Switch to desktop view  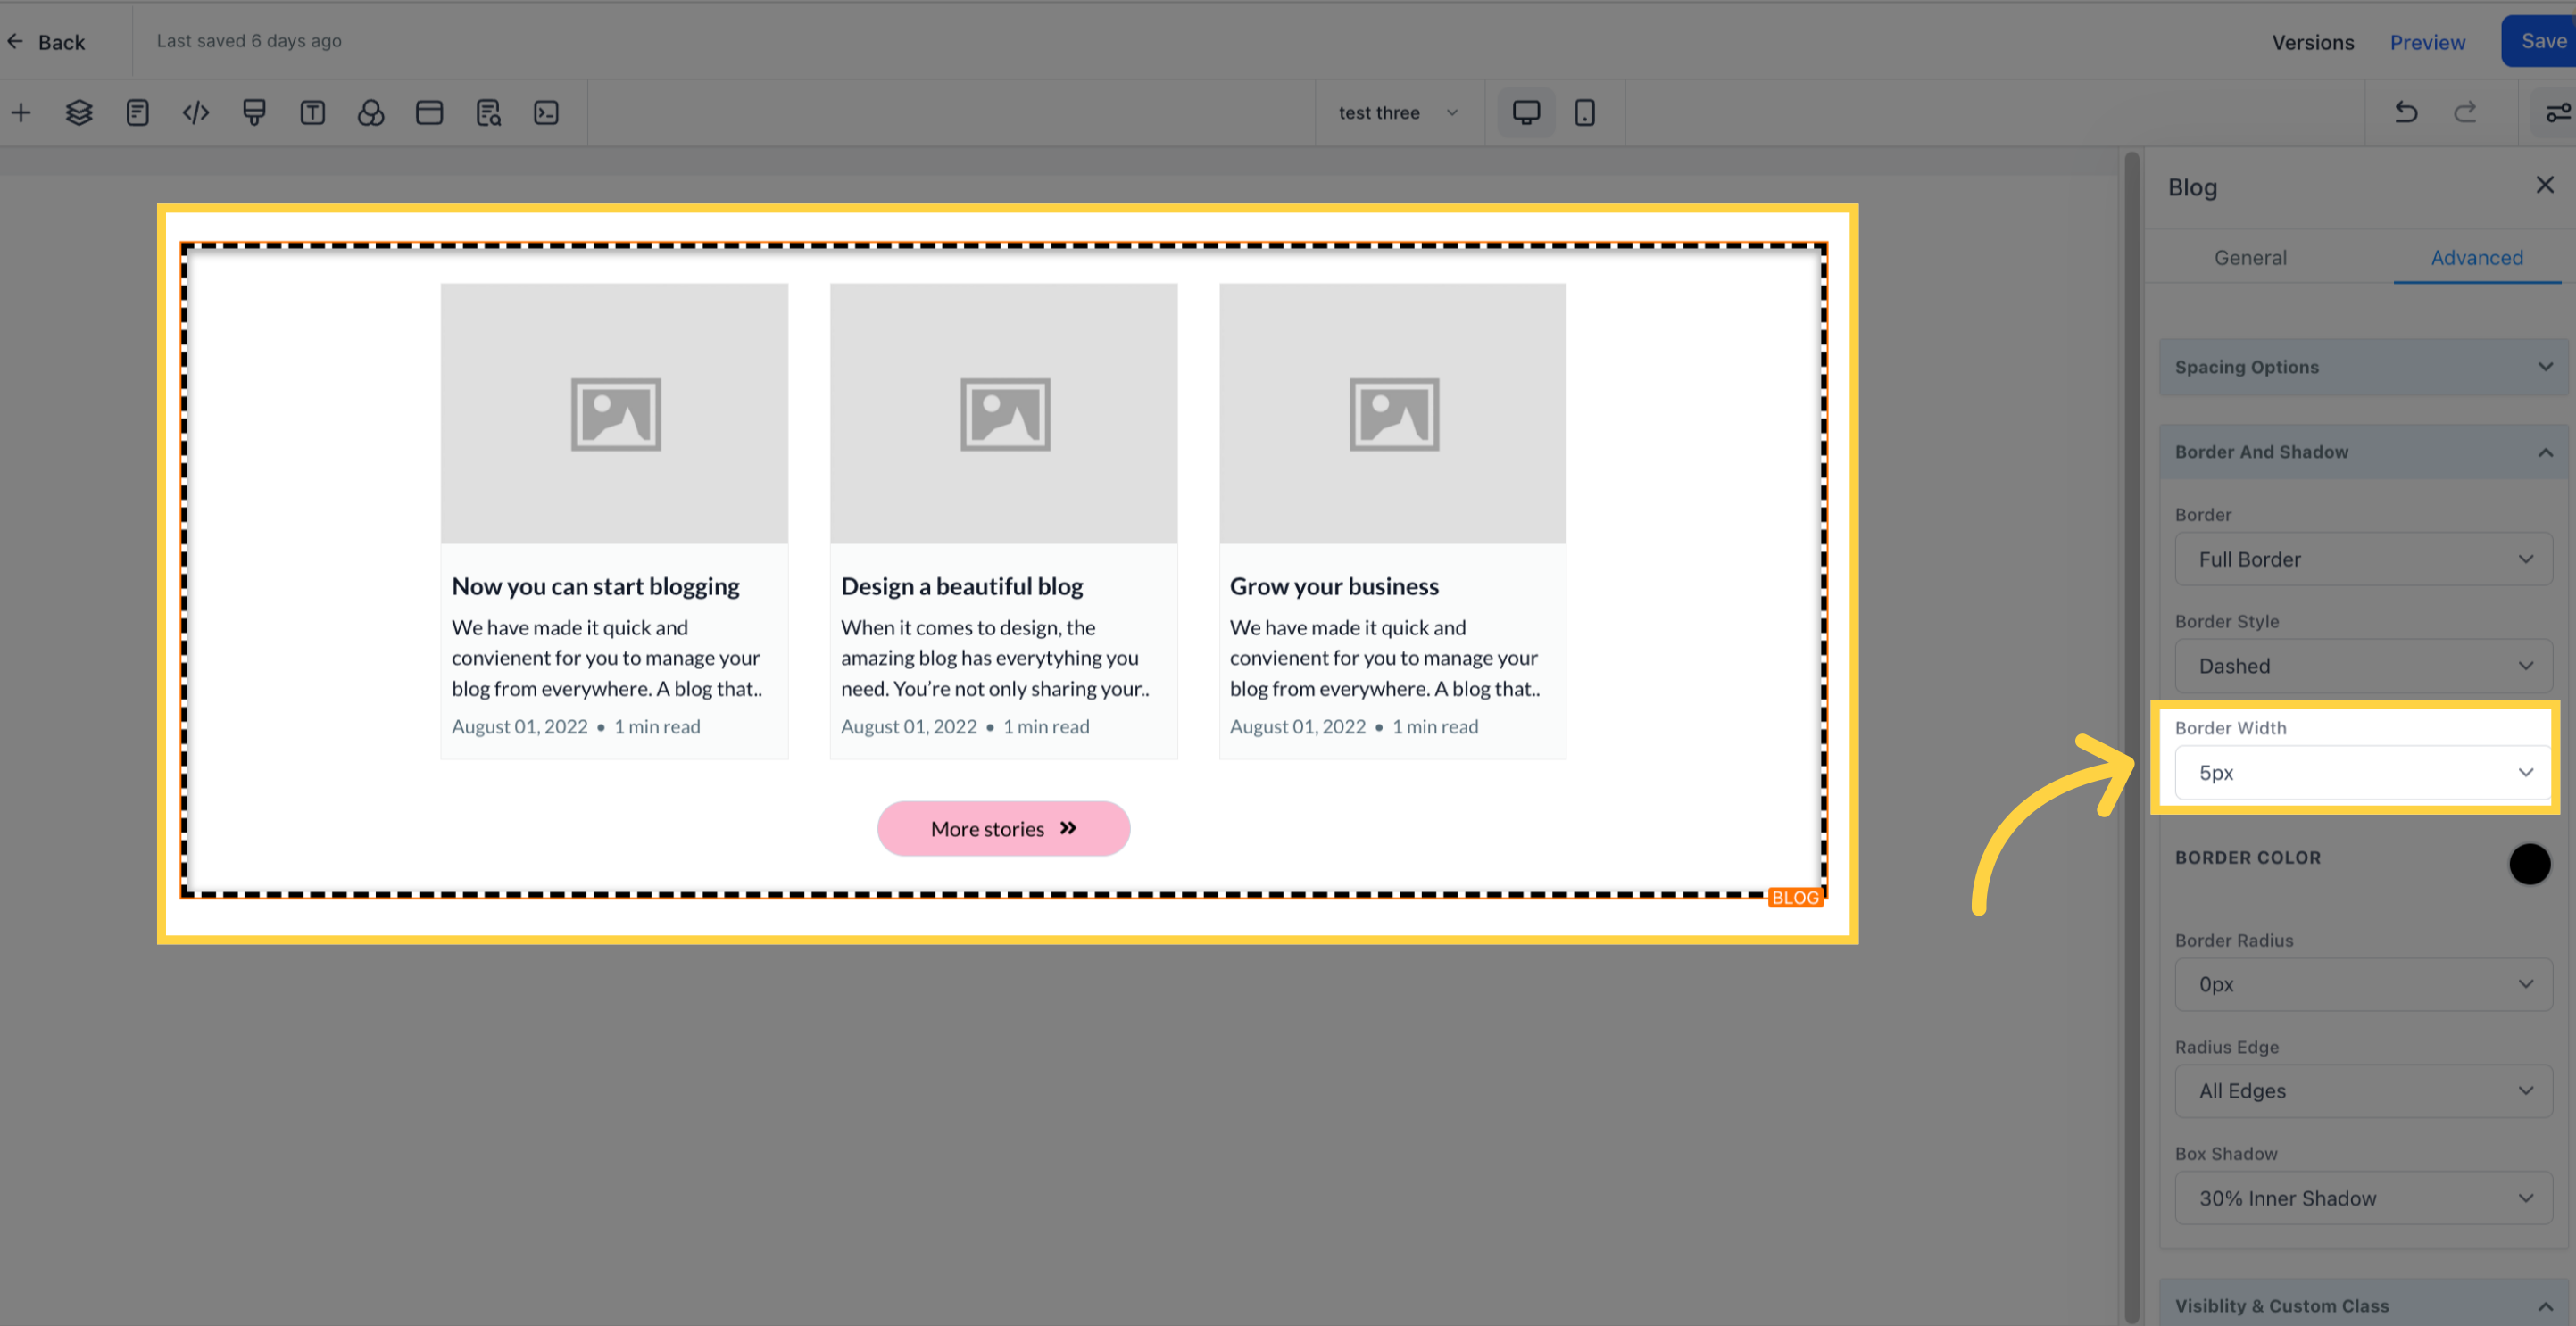[x=1526, y=112]
